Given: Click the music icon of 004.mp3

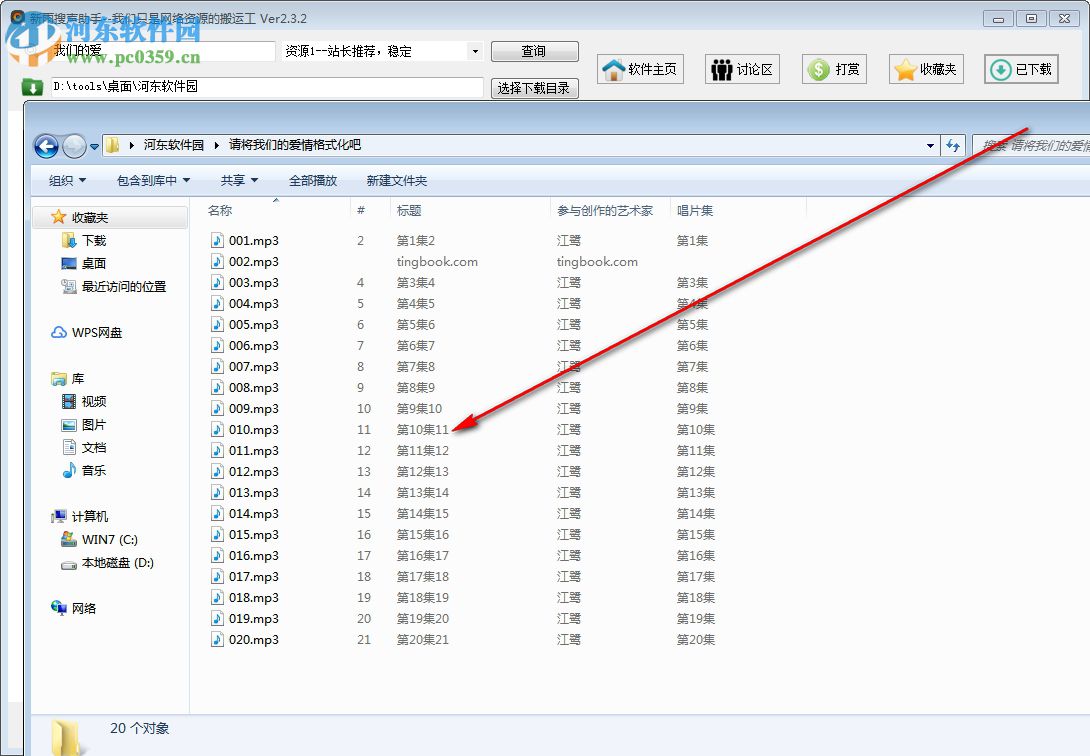Looking at the screenshot, I should [x=218, y=303].
